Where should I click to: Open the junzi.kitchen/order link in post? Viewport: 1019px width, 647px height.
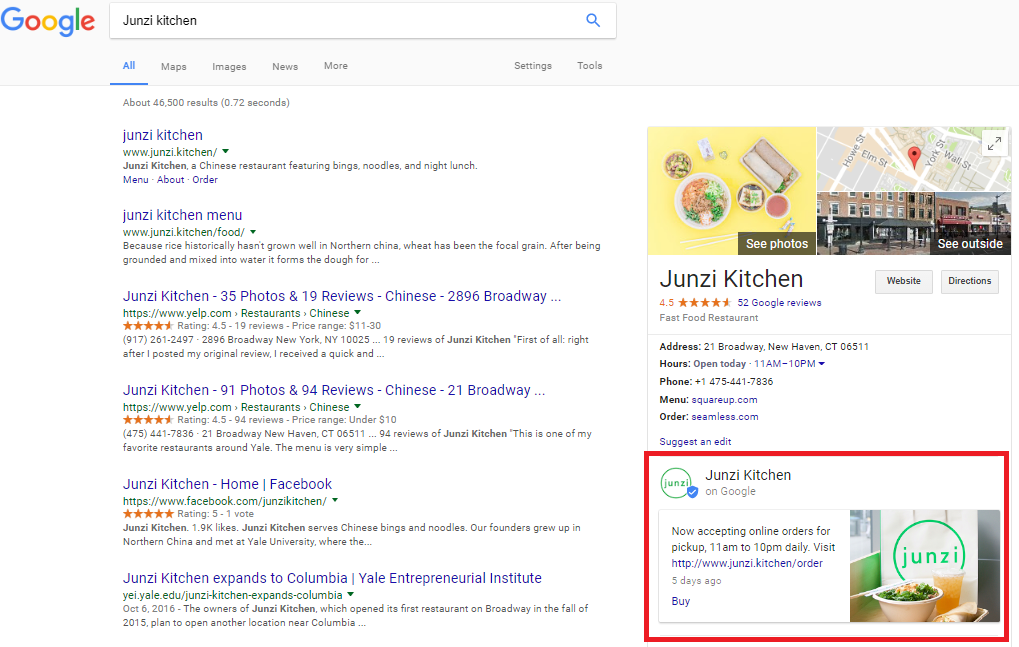tap(747, 563)
